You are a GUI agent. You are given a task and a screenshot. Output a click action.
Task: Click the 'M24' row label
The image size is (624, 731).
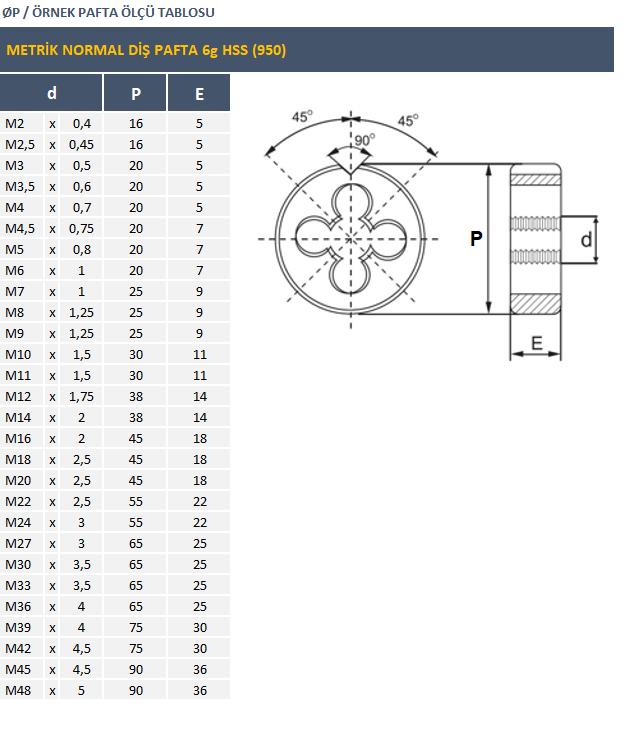click(18, 522)
